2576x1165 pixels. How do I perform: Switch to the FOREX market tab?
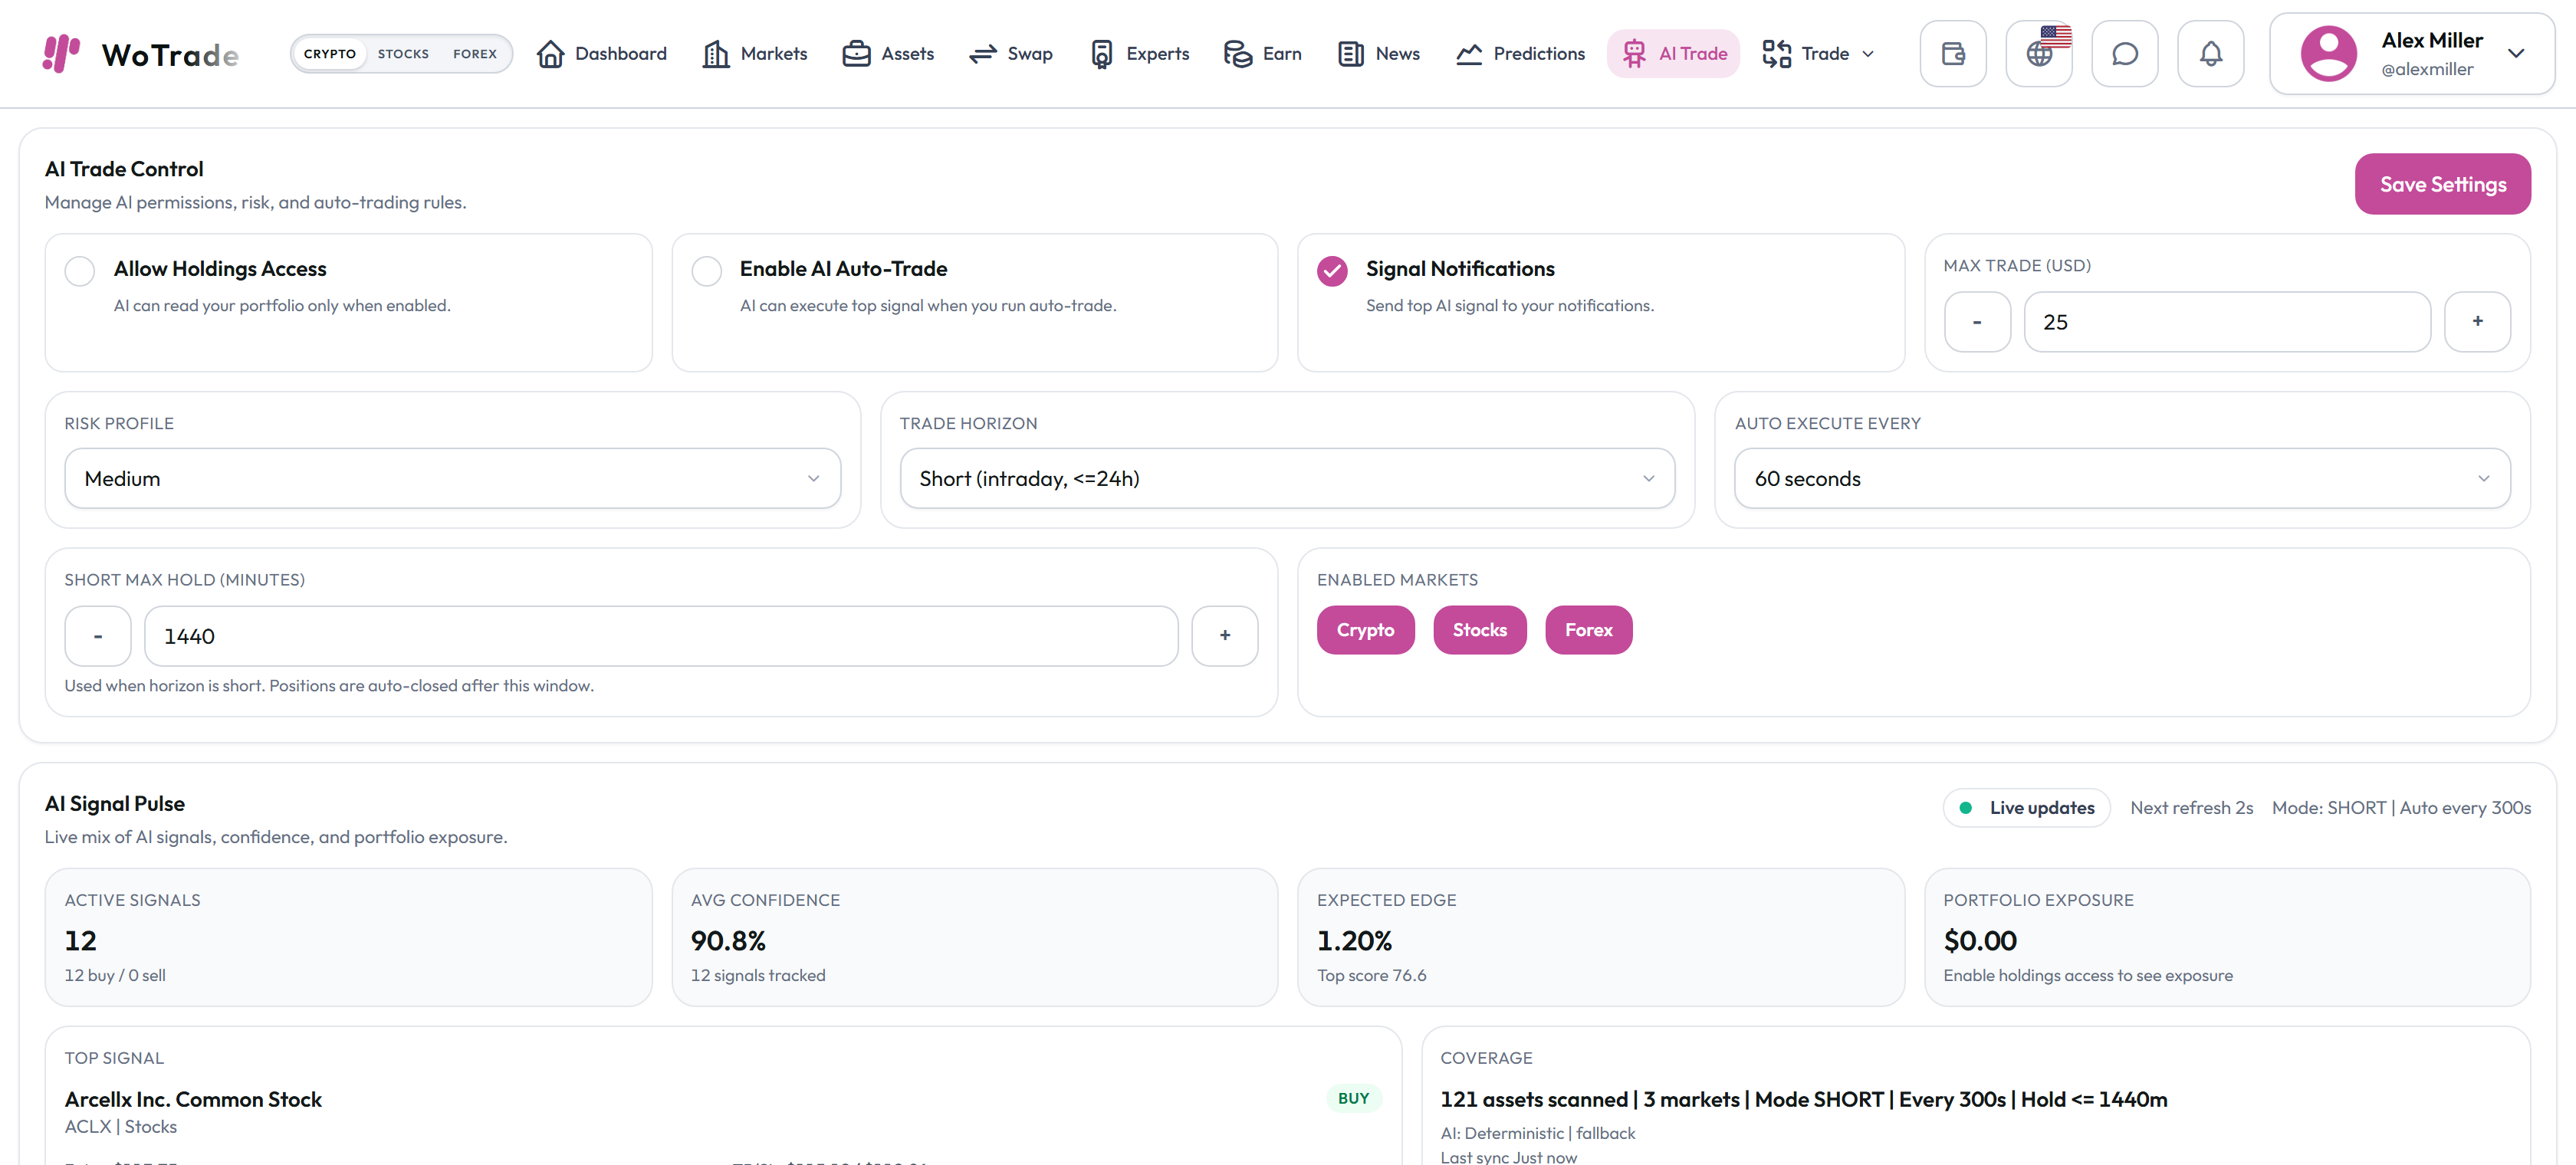click(x=475, y=54)
